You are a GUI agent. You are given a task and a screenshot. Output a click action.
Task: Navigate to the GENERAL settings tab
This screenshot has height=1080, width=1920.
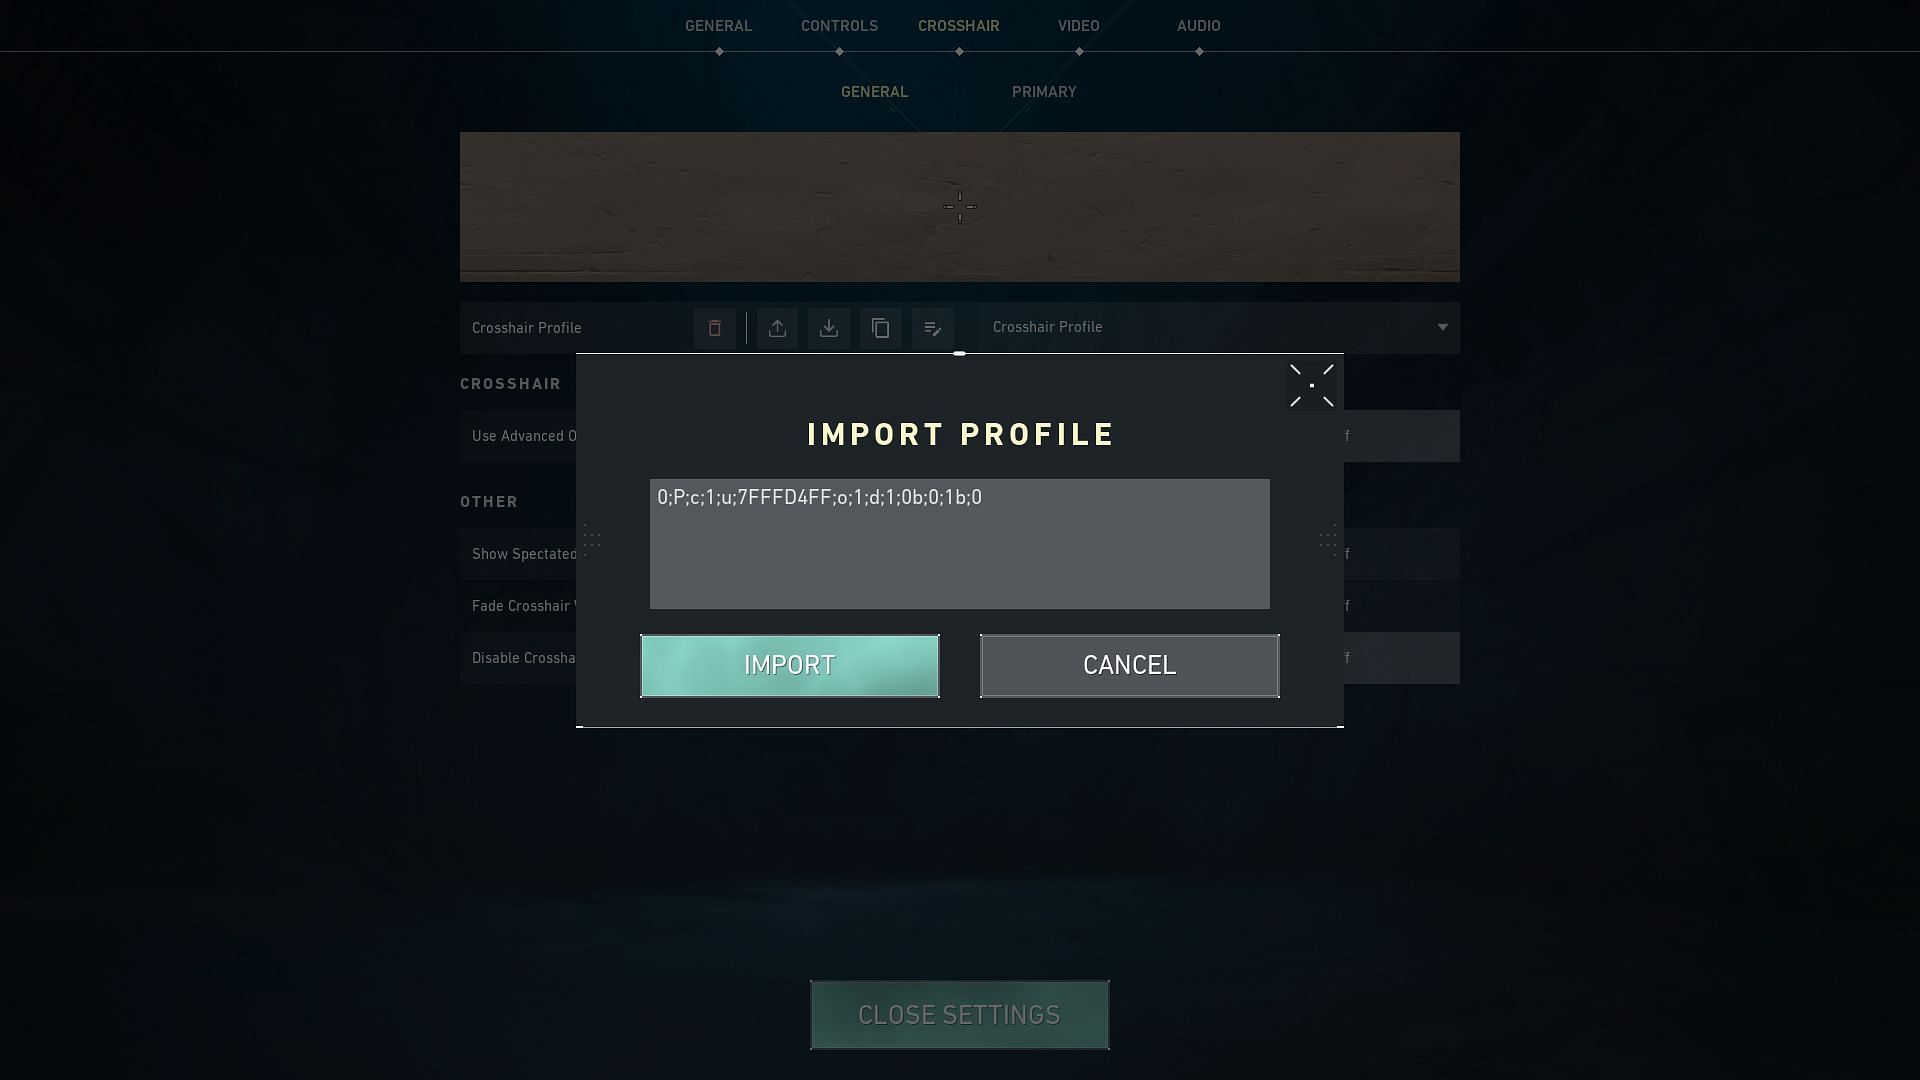[719, 25]
